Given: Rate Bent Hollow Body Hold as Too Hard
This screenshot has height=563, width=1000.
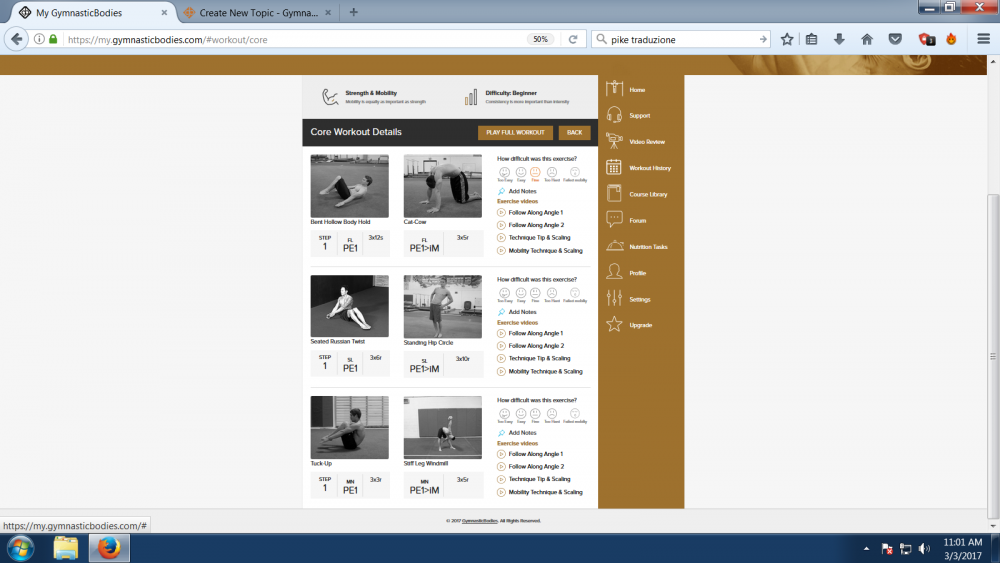Looking at the screenshot, I should click(552, 172).
